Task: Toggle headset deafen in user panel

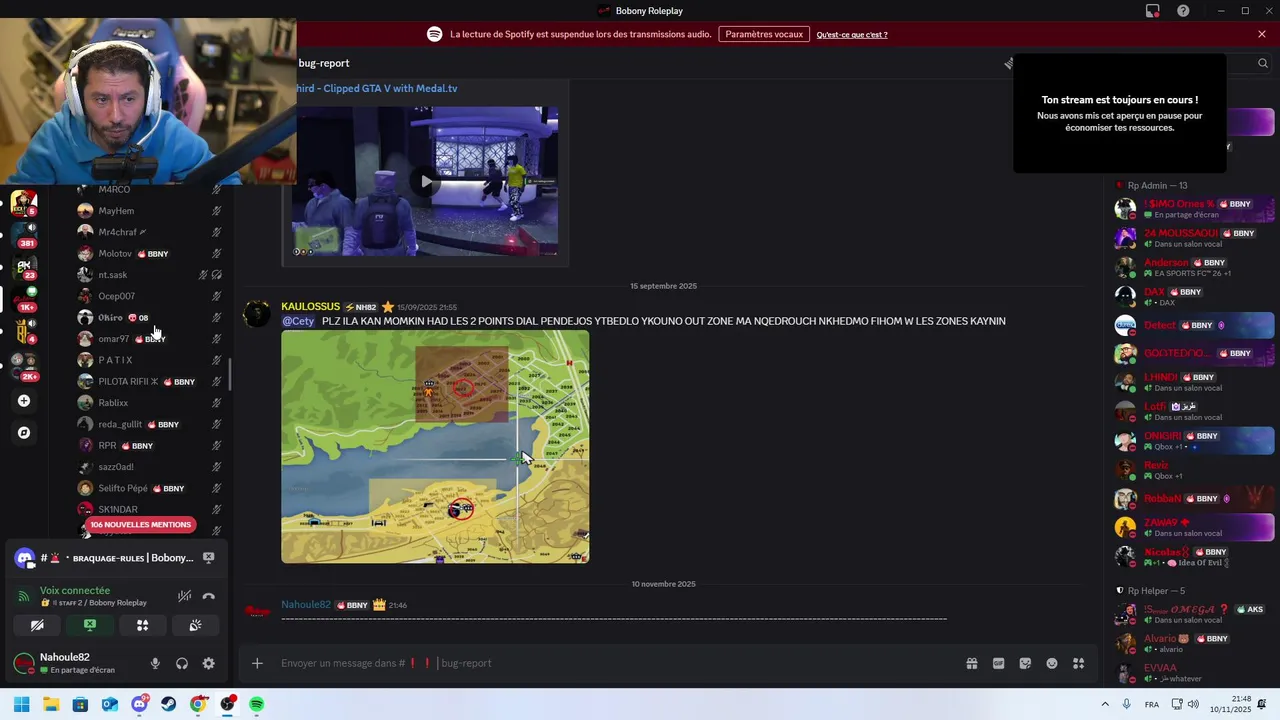Action: pyautogui.click(x=182, y=663)
